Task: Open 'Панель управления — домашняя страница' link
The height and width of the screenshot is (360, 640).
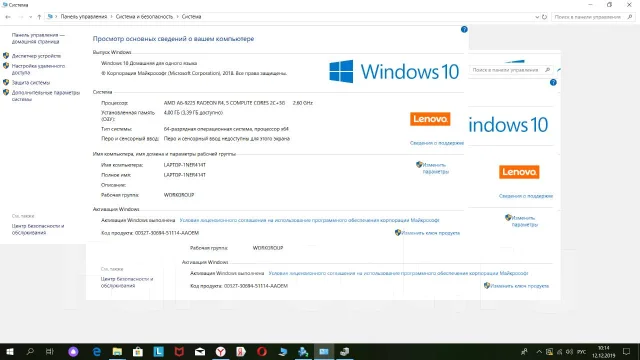Action: click(x=38, y=38)
